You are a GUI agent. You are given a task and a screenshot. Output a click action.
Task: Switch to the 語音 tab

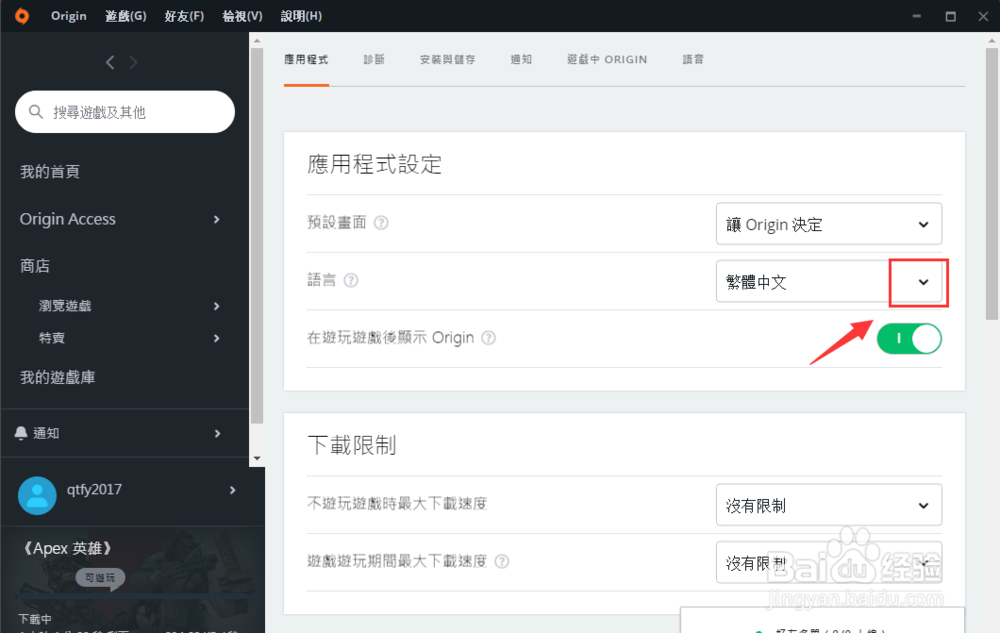(x=693, y=59)
